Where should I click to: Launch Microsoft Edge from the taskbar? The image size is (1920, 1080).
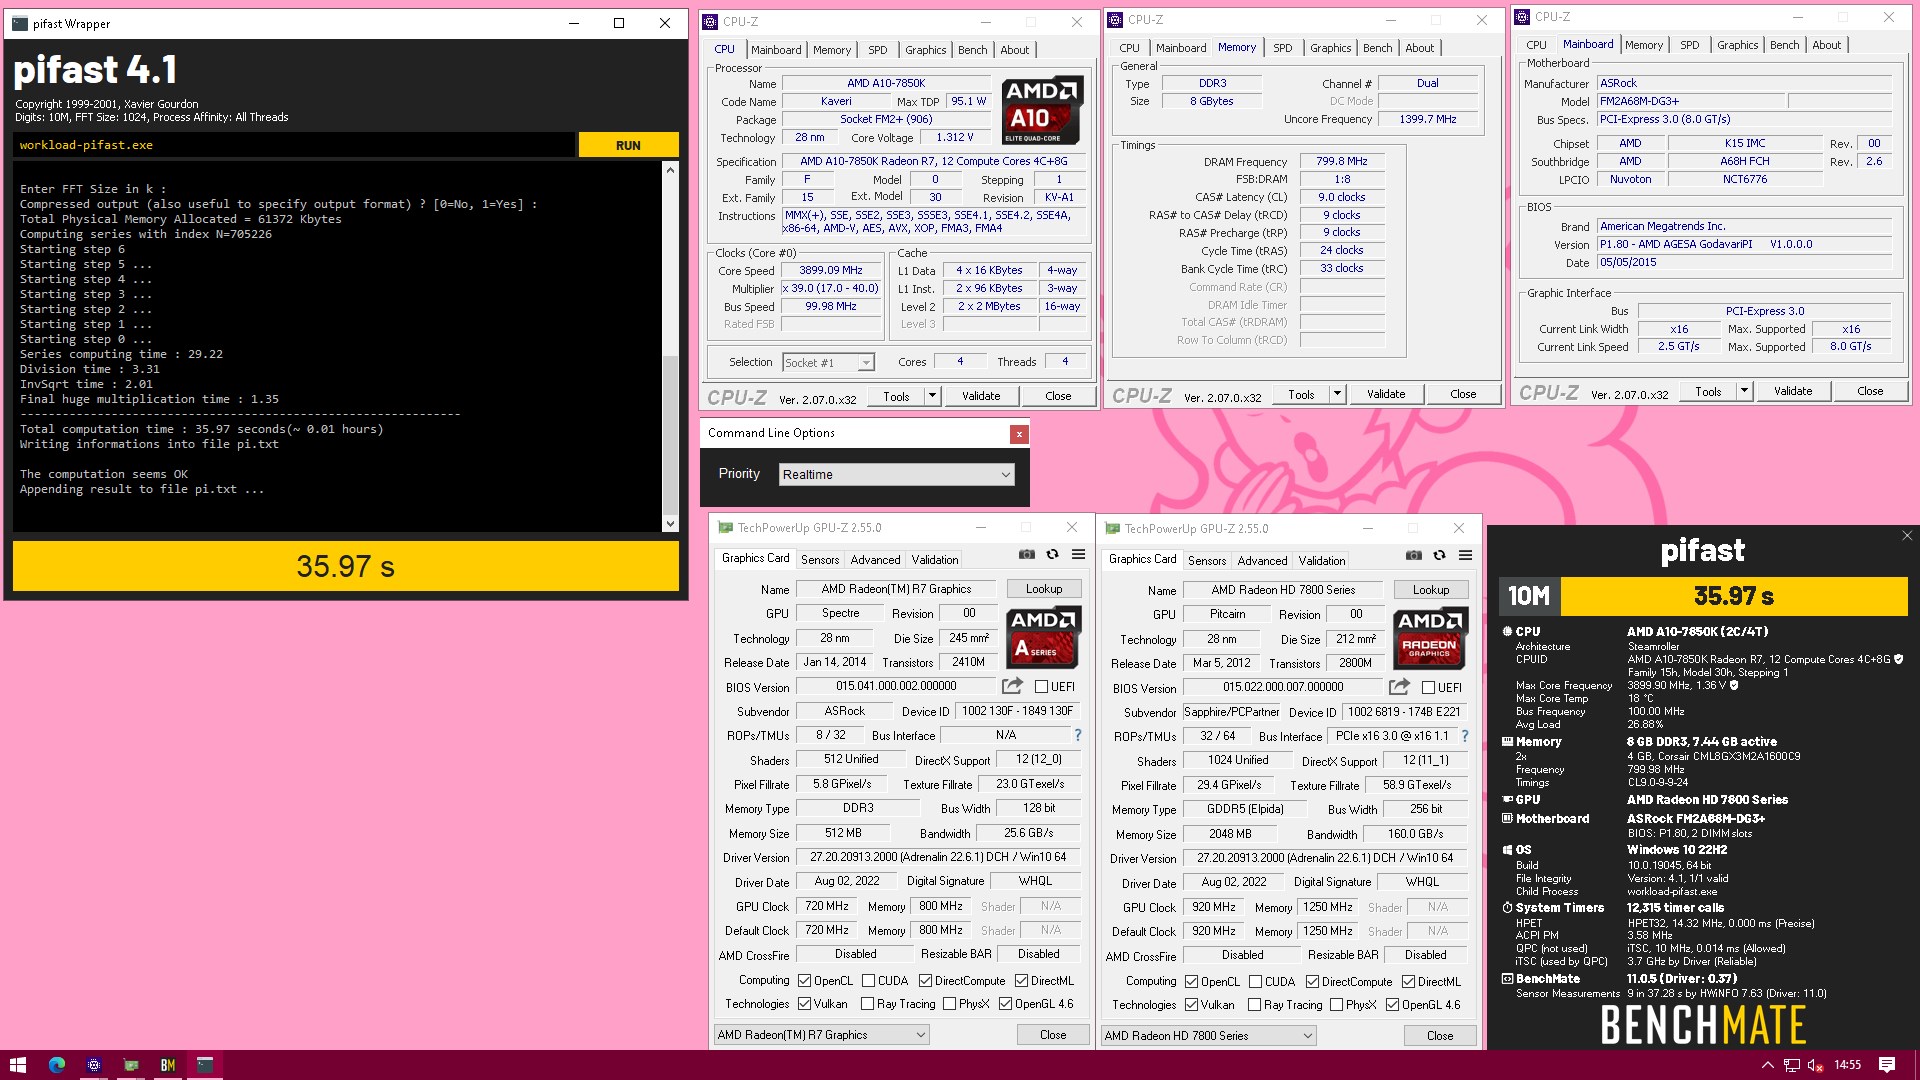coord(56,1065)
